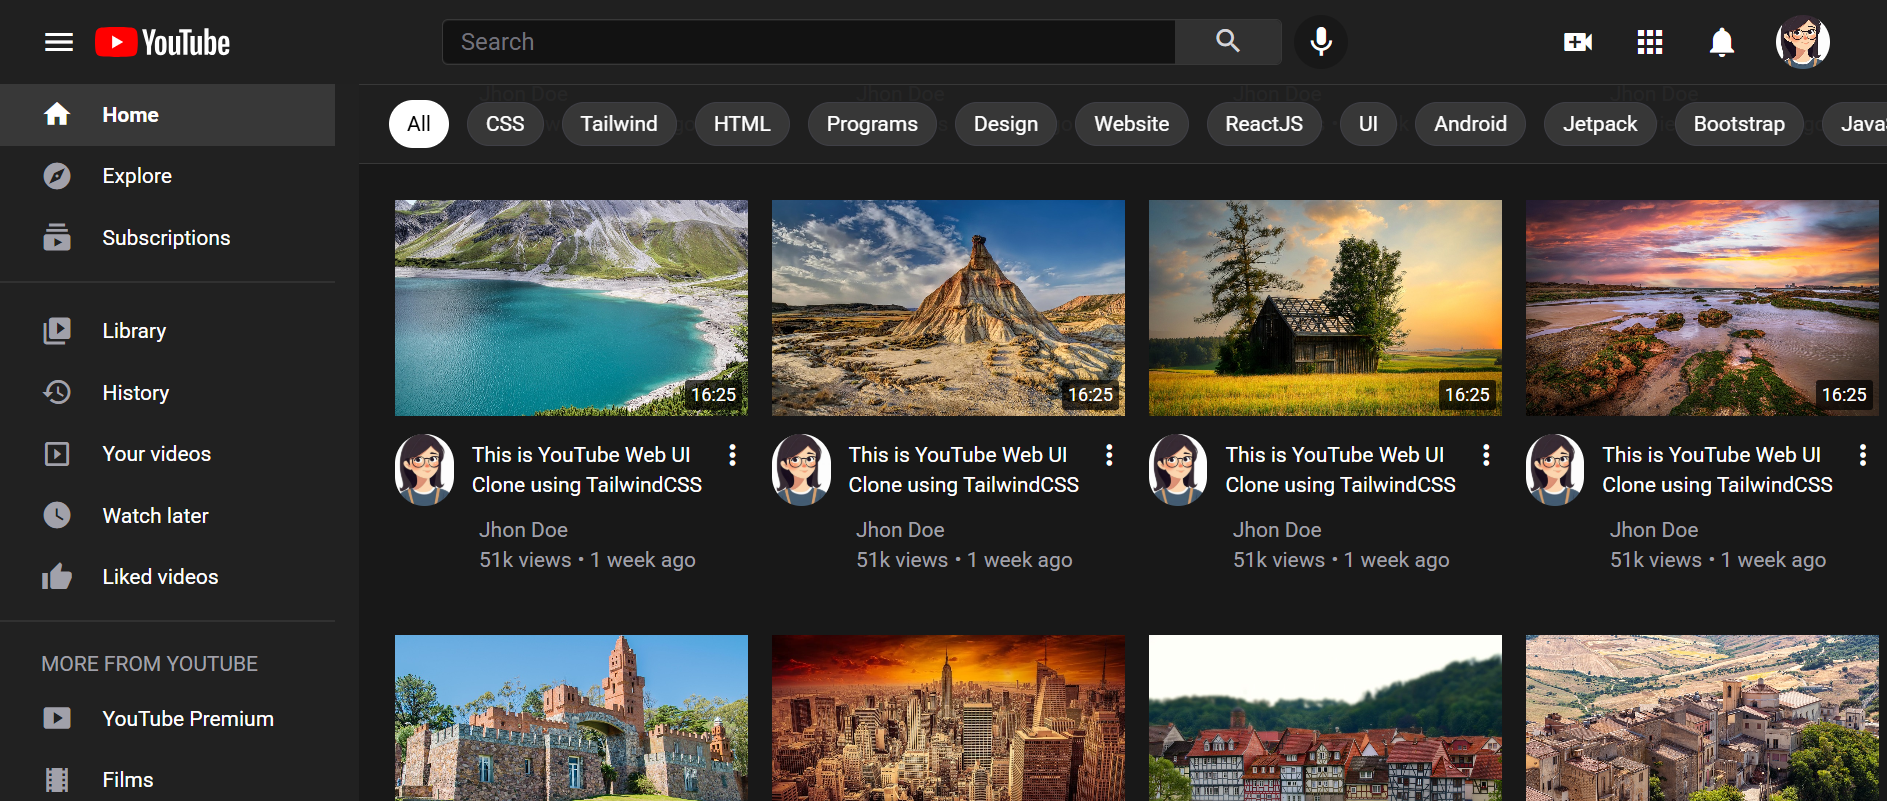Open Library in the sidebar
This screenshot has width=1887, height=801.
pos(167,331)
